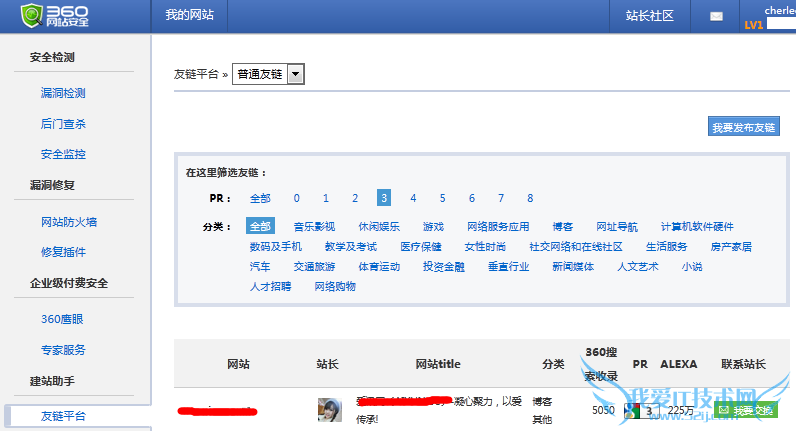Open 站长社区 tab
The width and height of the screenshot is (796, 431).
[650, 16]
